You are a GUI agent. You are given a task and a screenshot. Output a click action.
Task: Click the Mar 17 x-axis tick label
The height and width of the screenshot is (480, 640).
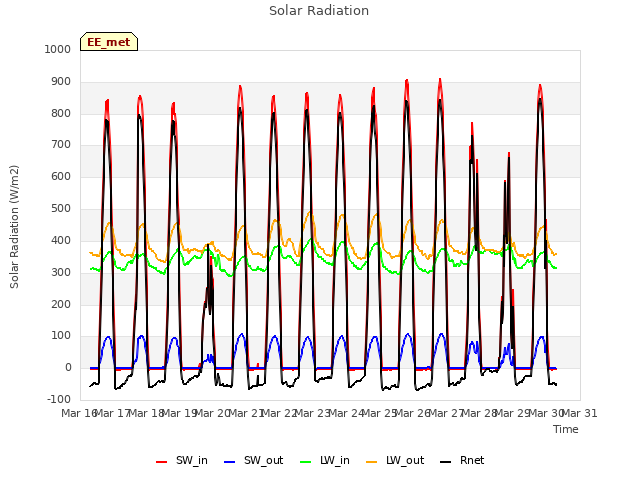(113, 413)
